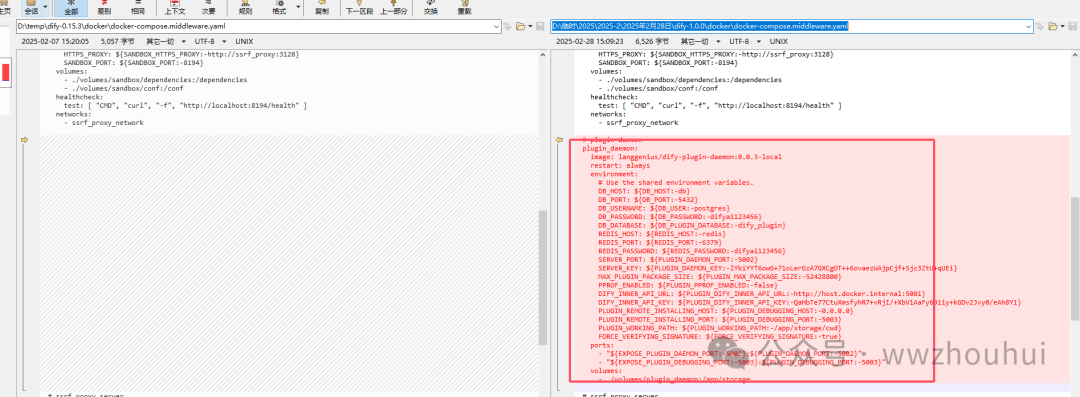Screen dimensions: 1080x397
Task: Click the right pane go arrow icon
Action: coord(1041,26)
